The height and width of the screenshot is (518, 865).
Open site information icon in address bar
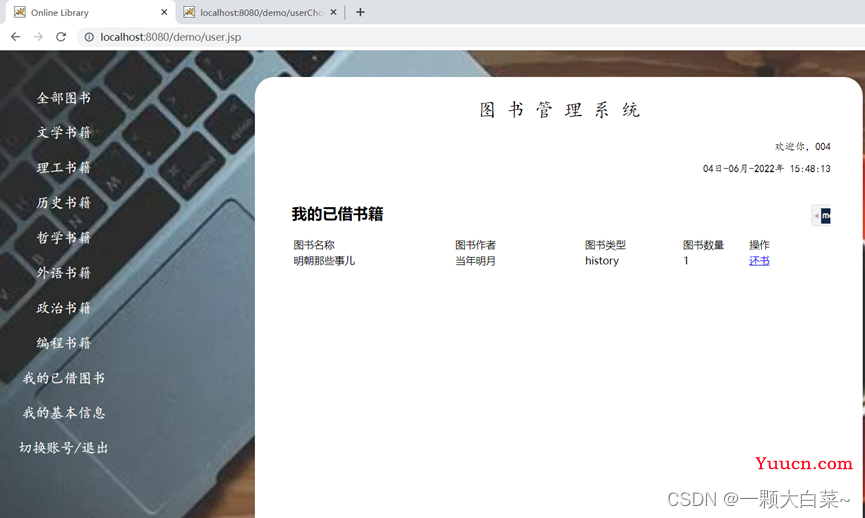(x=89, y=37)
